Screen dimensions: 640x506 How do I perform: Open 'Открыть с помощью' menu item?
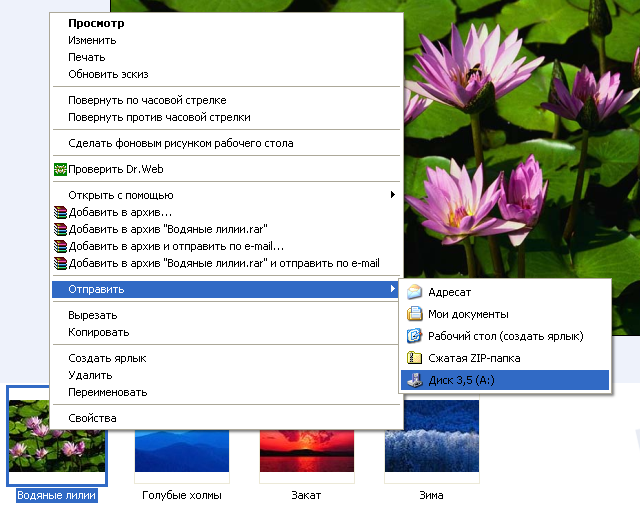pyautogui.click(x=226, y=195)
